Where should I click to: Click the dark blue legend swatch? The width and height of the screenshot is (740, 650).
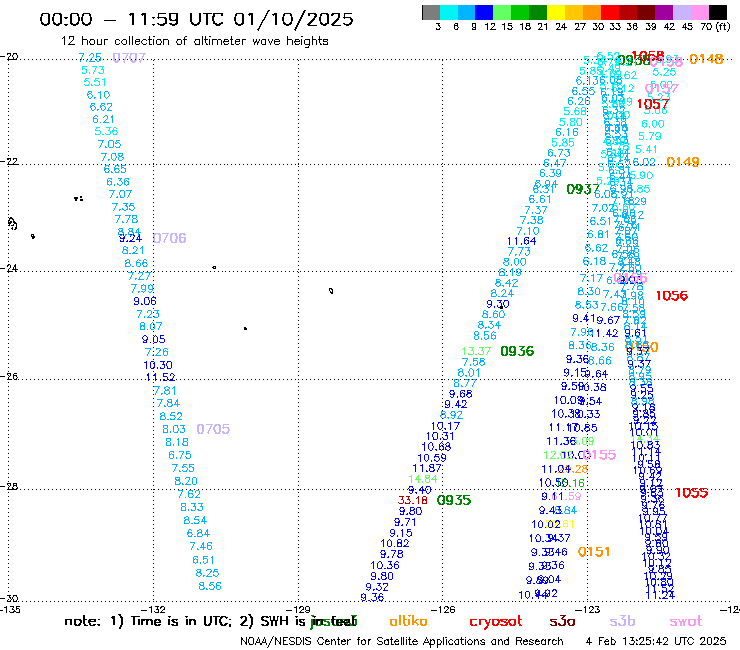pos(485,12)
